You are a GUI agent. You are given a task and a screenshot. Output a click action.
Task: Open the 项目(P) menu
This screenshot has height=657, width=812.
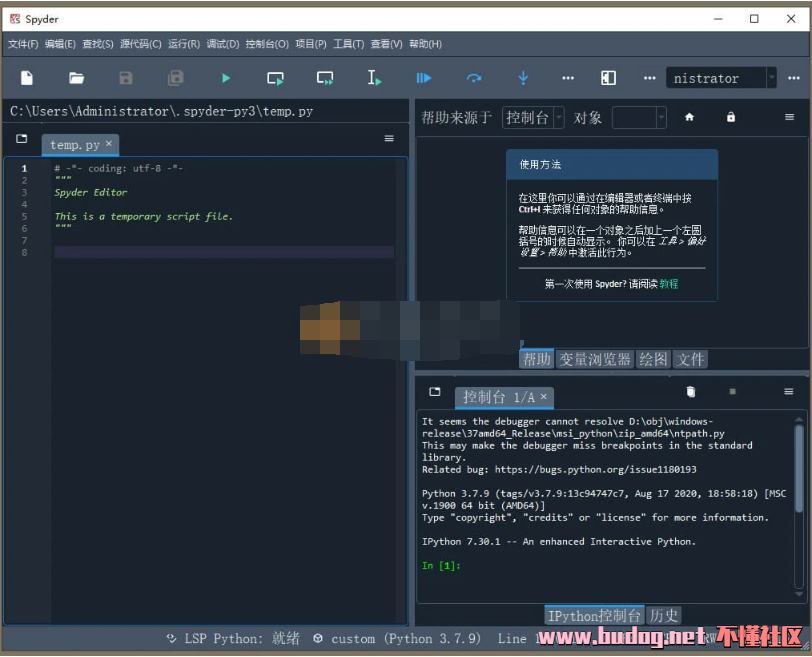click(311, 44)
